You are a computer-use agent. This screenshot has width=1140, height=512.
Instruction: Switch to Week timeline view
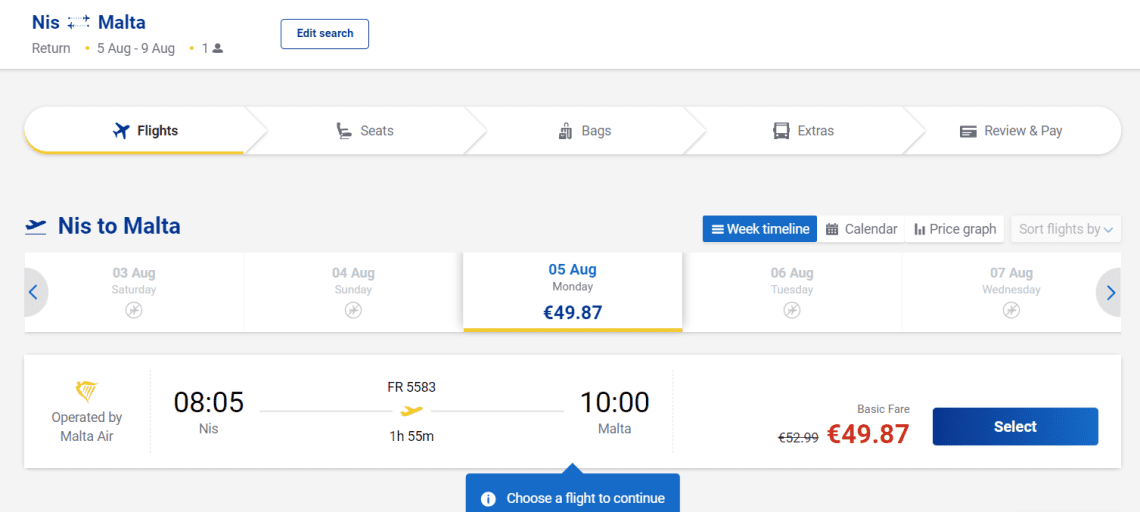tap(760, 229)
